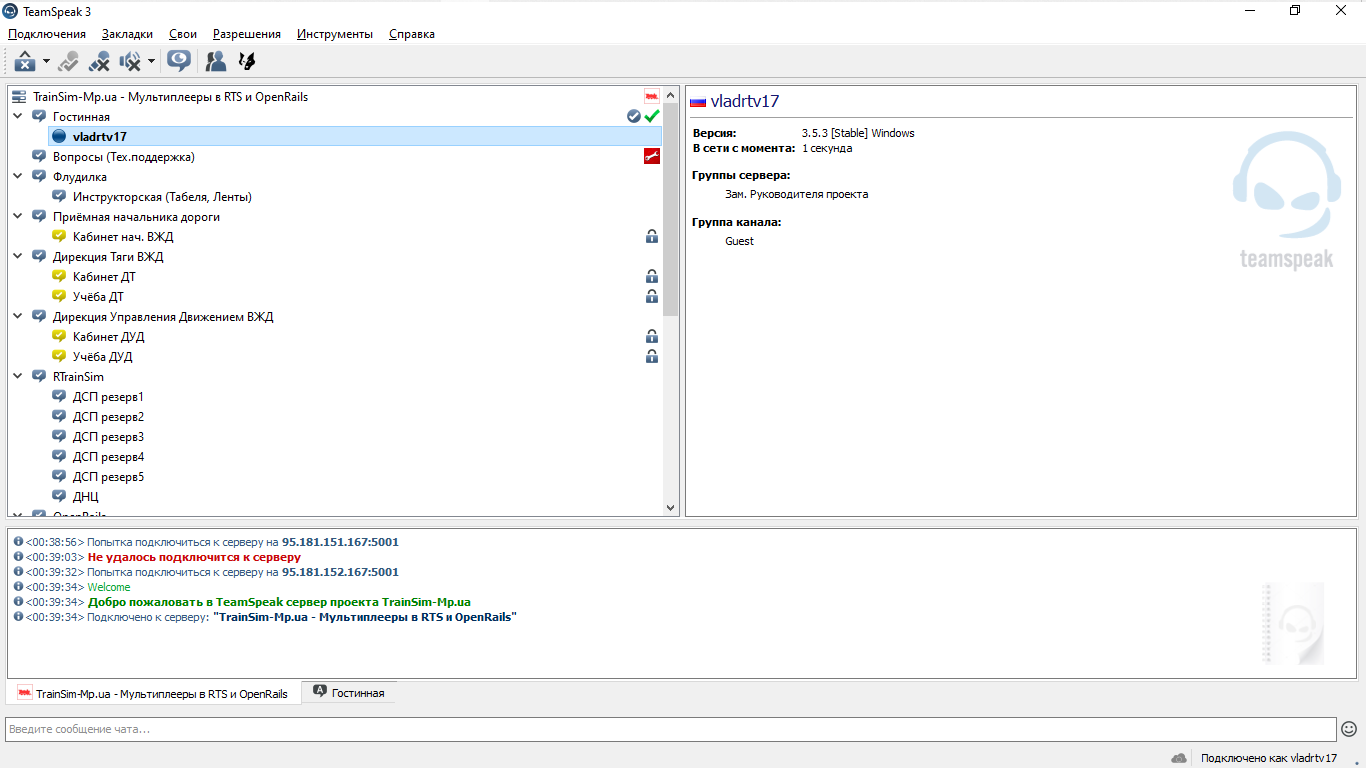Toggle away status in the toolbar

click(24, 62)
